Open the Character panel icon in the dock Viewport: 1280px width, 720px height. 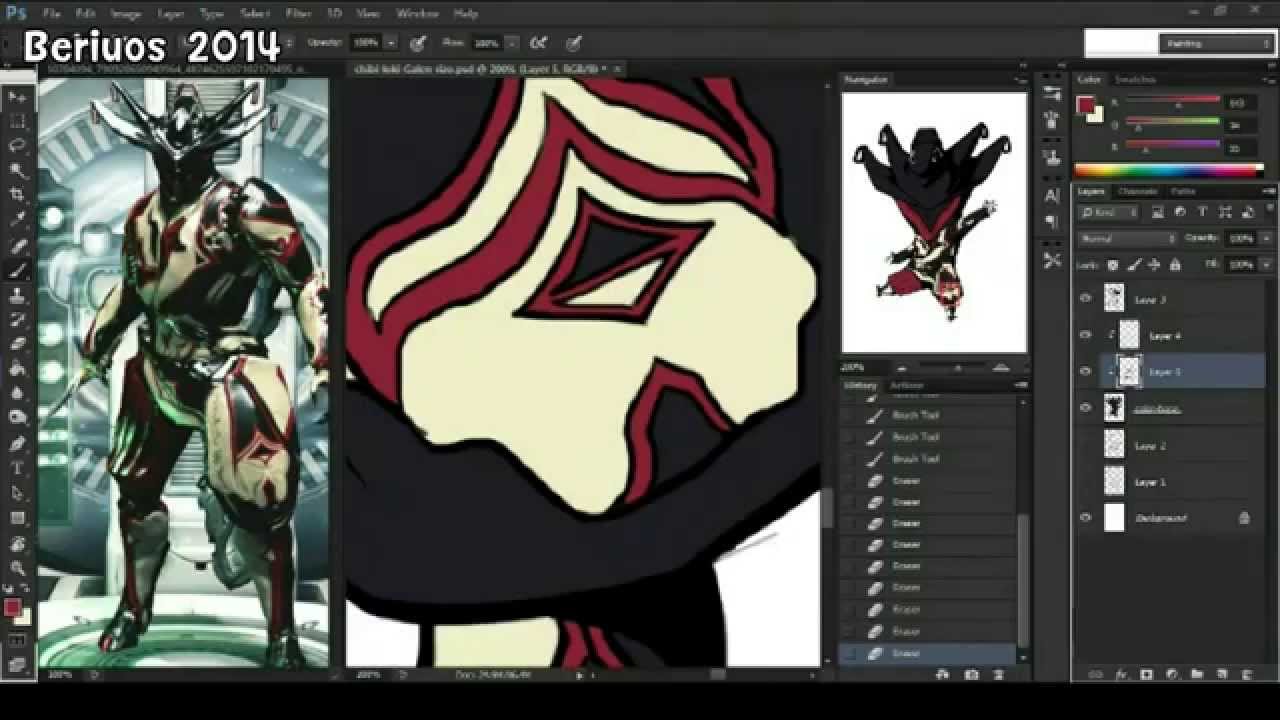click(x=1052, y=196)
